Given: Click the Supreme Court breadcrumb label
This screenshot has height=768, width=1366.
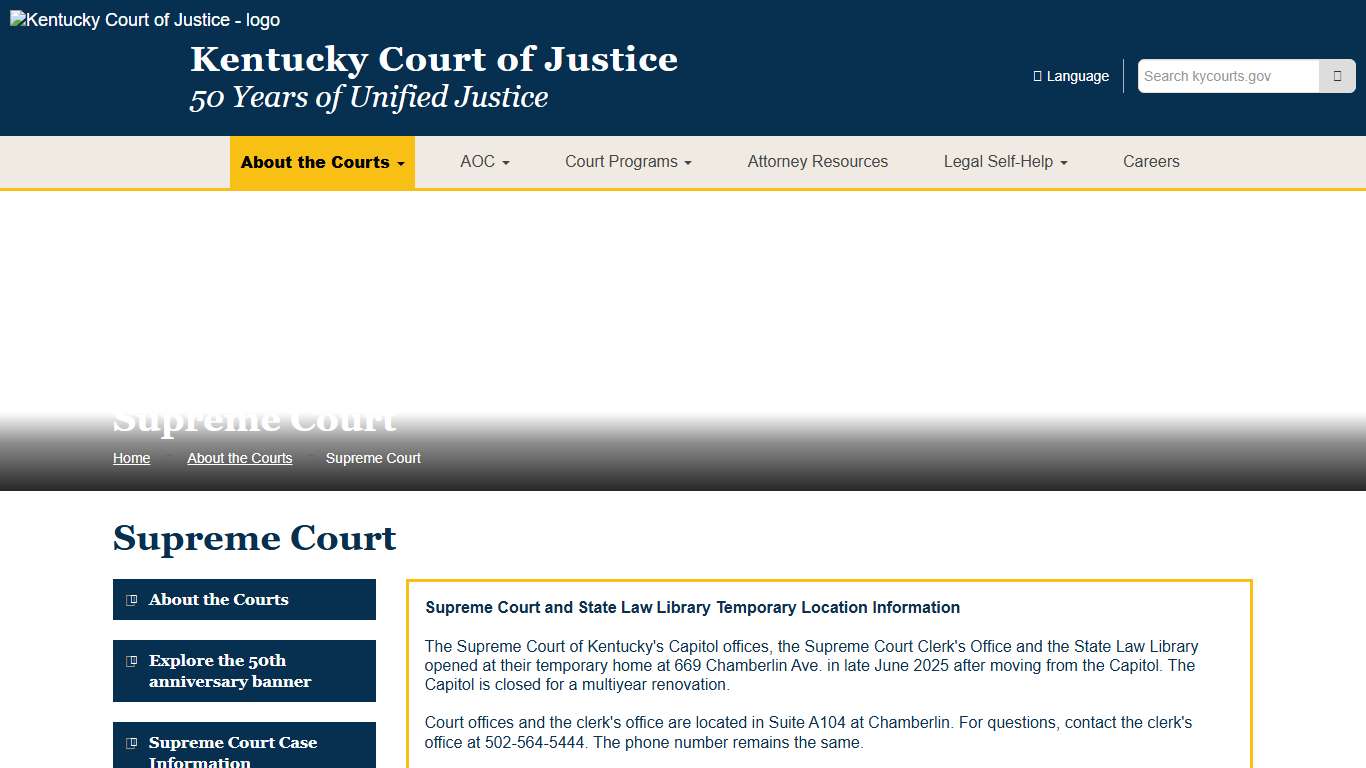Looking at the screenshot, I should [x=373, y=458].
